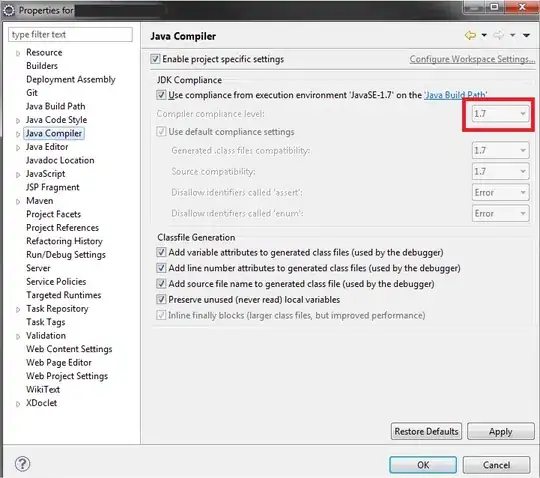Expand the Java Code Style node
Screen dimensions: 540x478
[18, 121]
